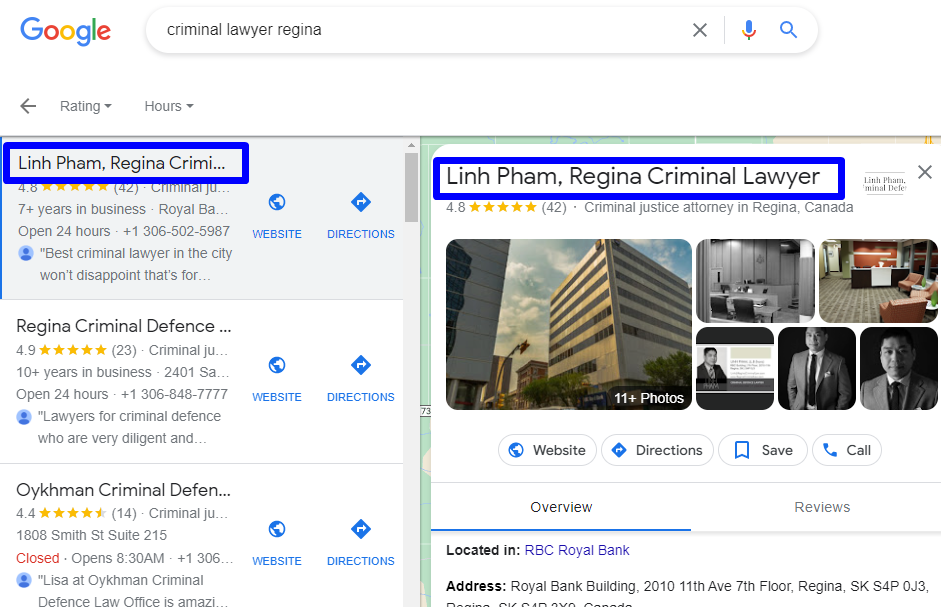Open the Rating filter dropdown

[86, 106]
